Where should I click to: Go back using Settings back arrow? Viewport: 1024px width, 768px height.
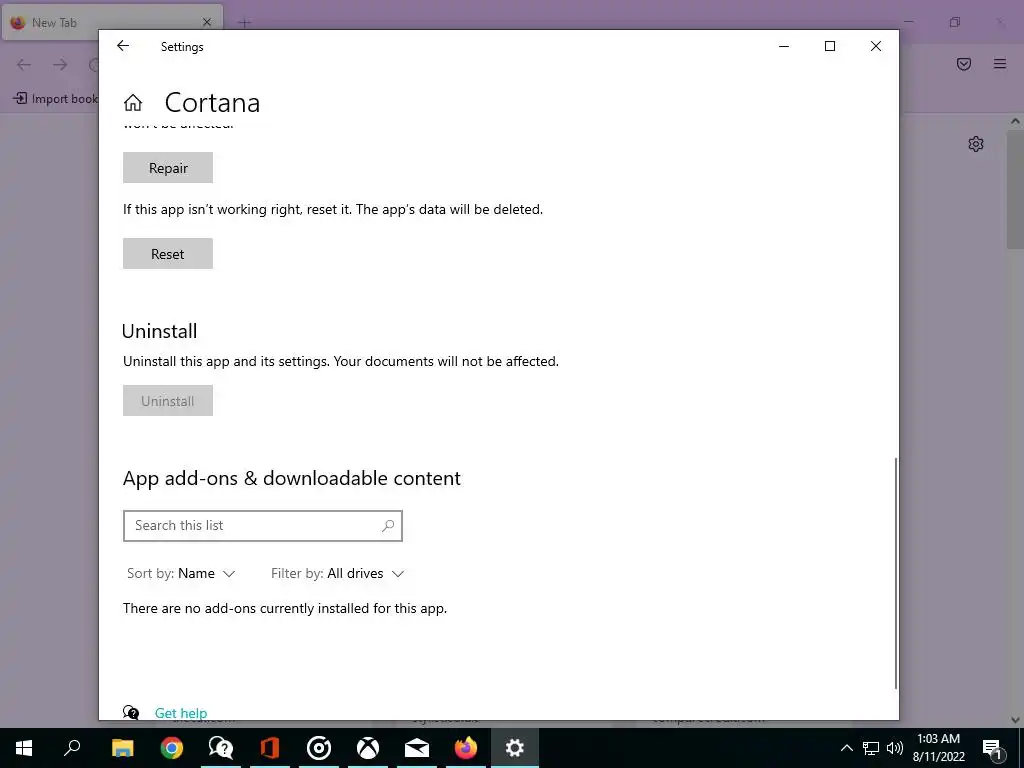coord(123,46)
